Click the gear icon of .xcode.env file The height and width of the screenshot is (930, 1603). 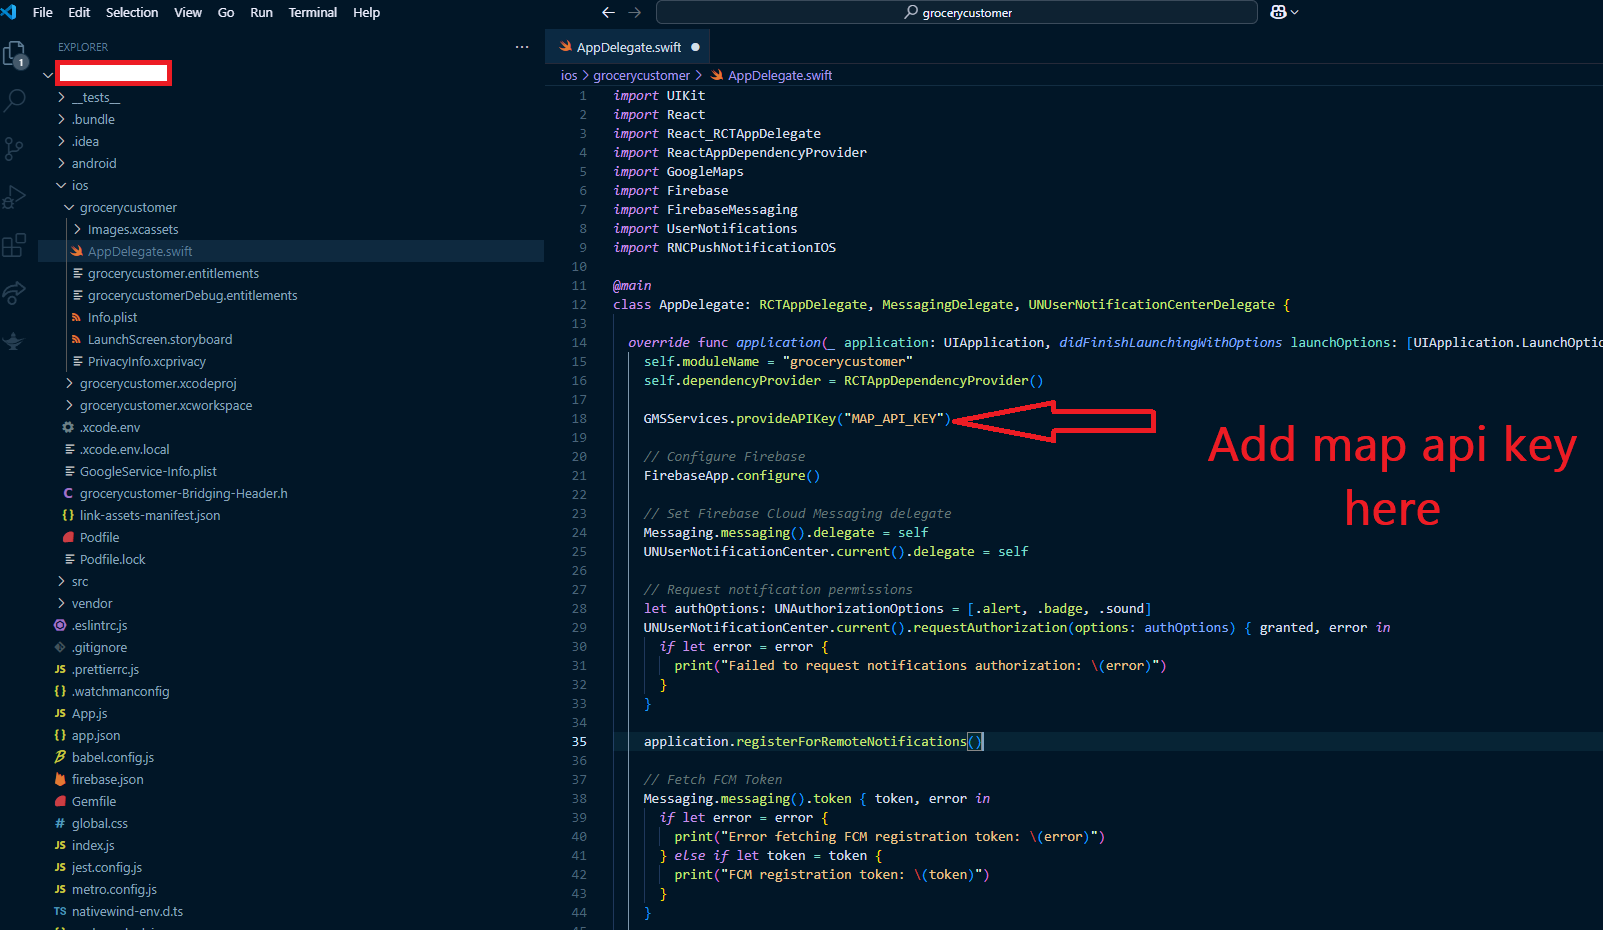tap(68, 427)
